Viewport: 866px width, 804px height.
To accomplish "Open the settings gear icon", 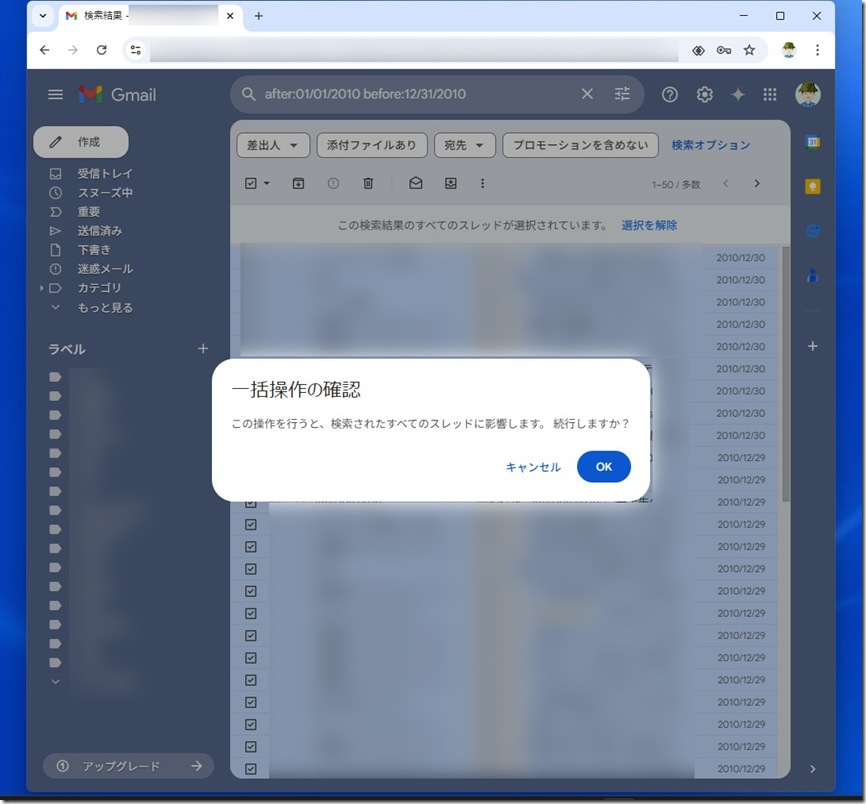I will pos(704,95).
